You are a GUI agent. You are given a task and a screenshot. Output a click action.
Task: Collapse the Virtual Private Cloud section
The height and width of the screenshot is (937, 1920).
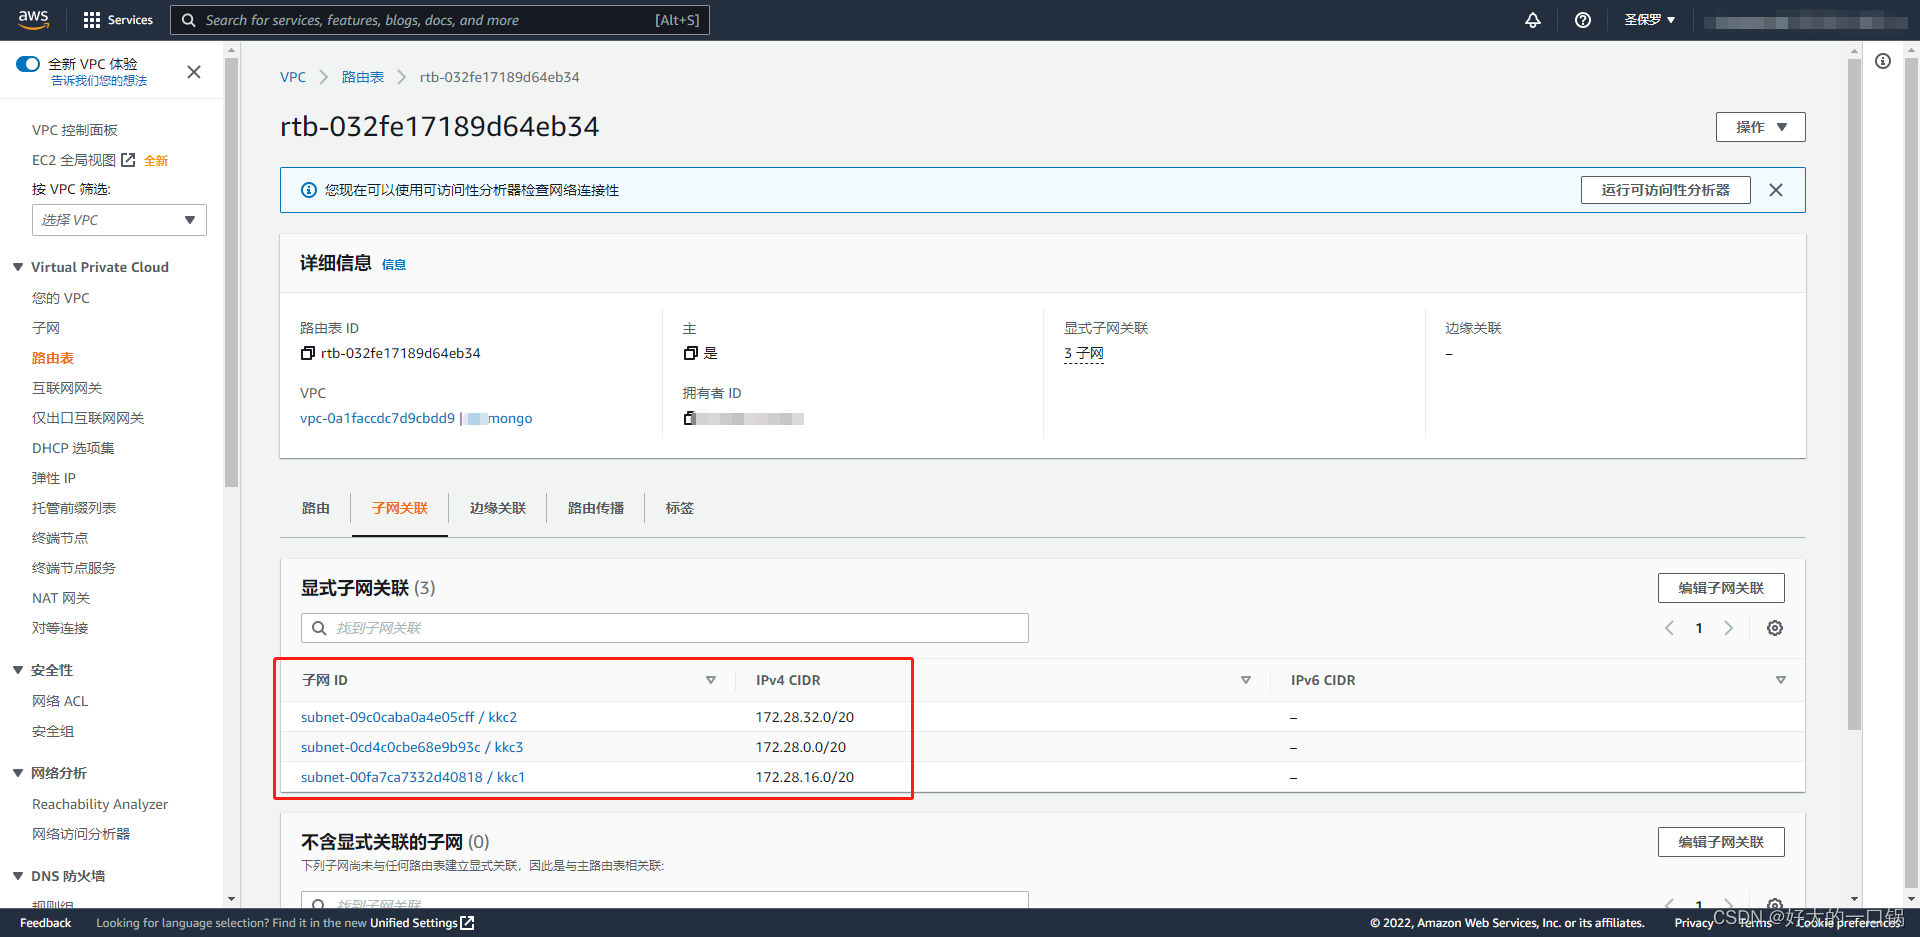point(18,267)
